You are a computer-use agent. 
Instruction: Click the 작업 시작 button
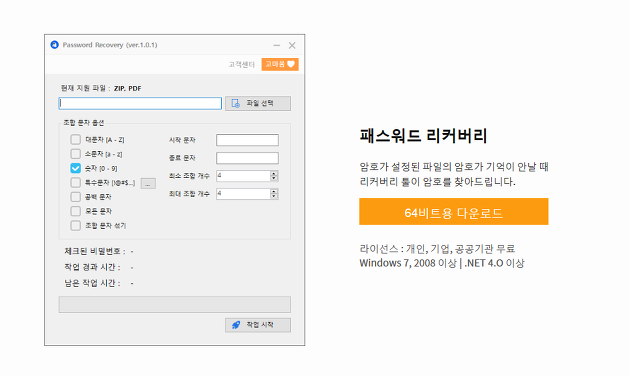pos(258,325)
